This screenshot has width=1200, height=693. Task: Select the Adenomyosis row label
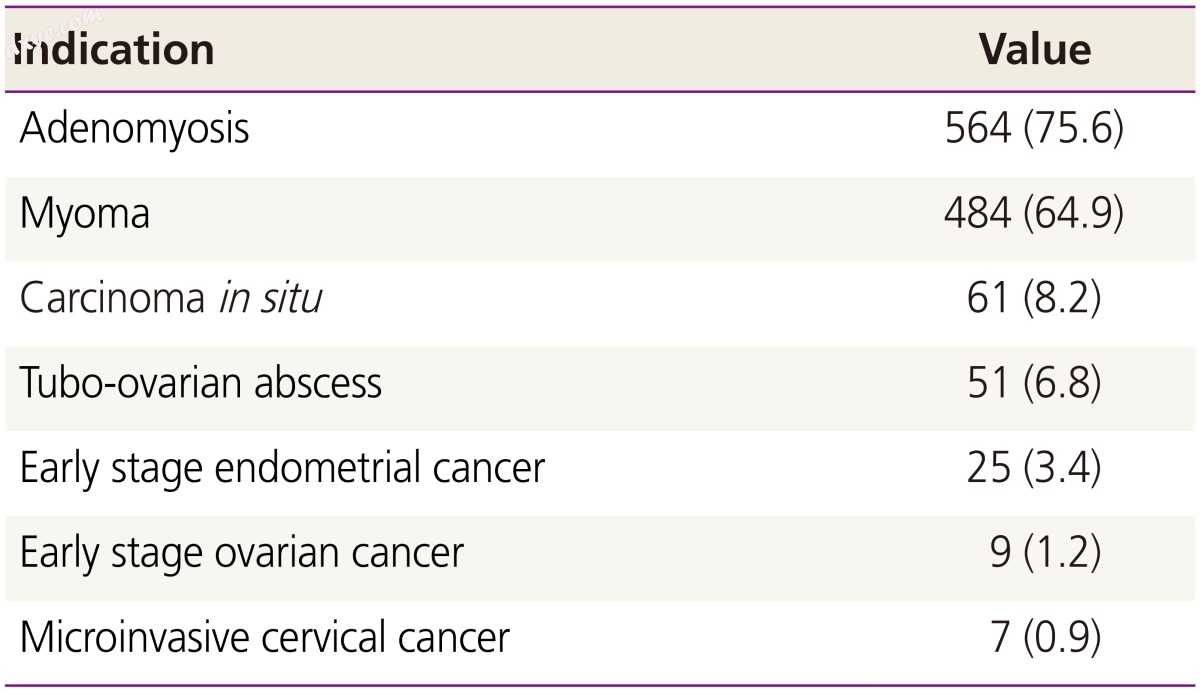(134, 131)
